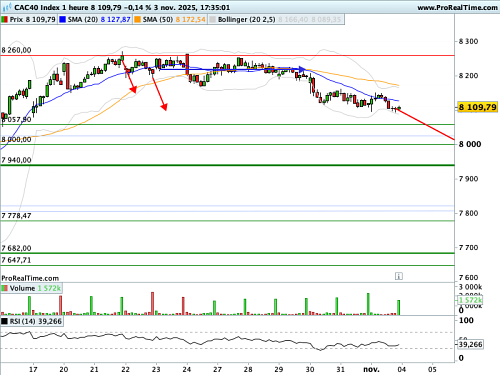The height and width of the screenshot is (375, 500).
Task: Click the 7 940,00 support level label
Action: (16, 160)
